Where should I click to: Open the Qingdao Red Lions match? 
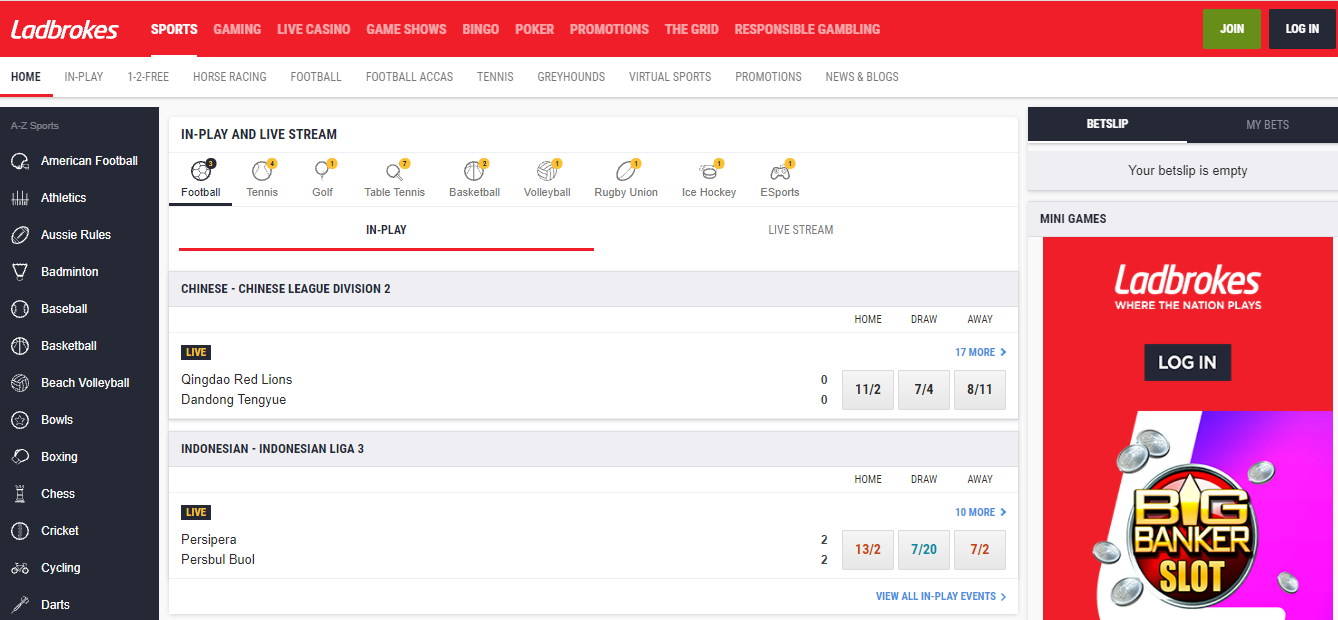pos(237,380)
